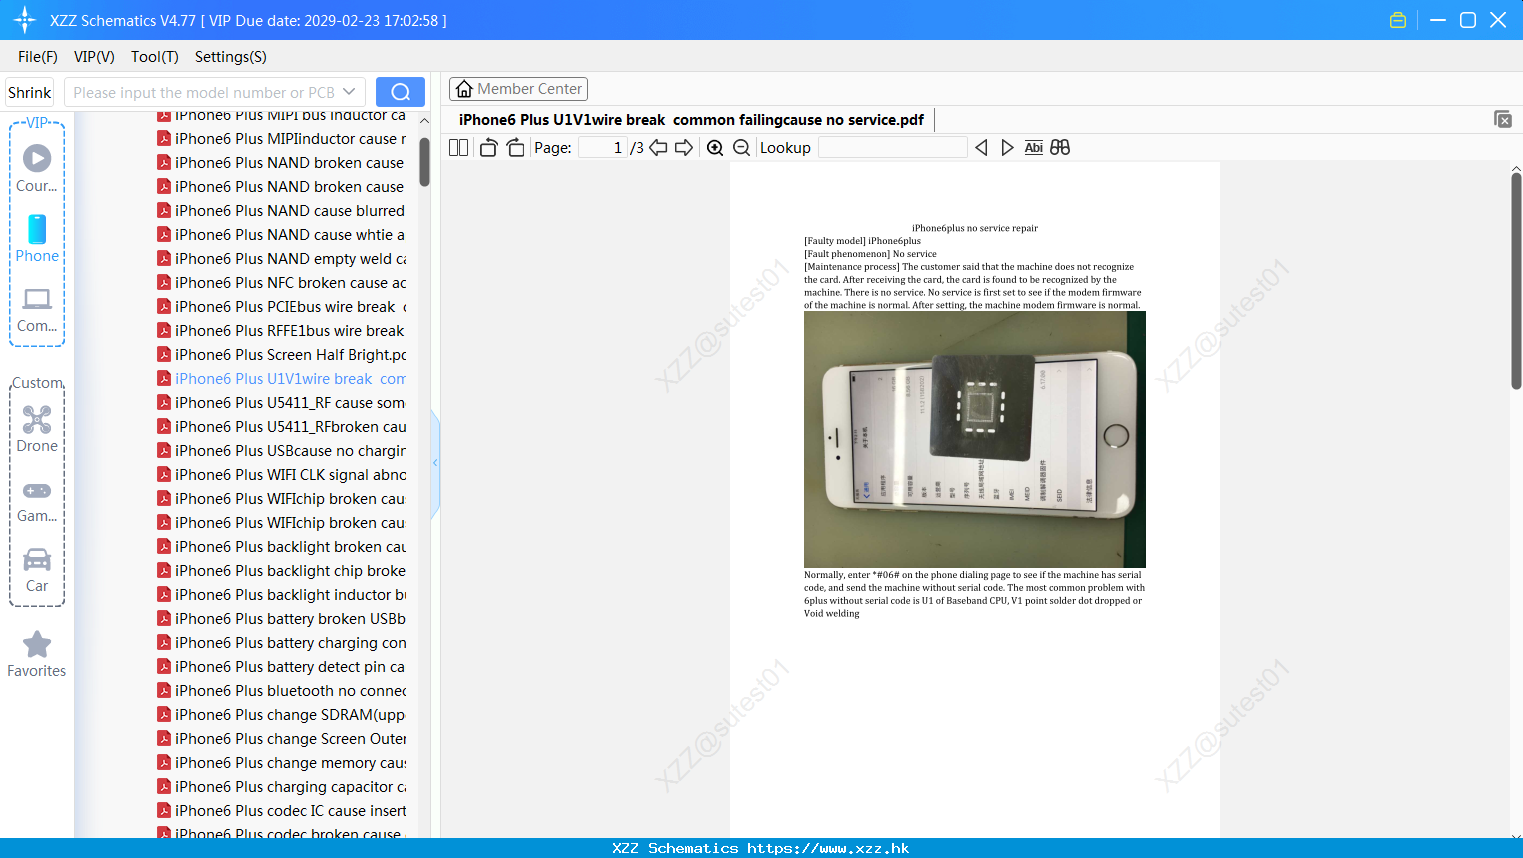The image size is (1523, 858).
Task: Go to previous page arrow
Action: (x=658, y=148)
